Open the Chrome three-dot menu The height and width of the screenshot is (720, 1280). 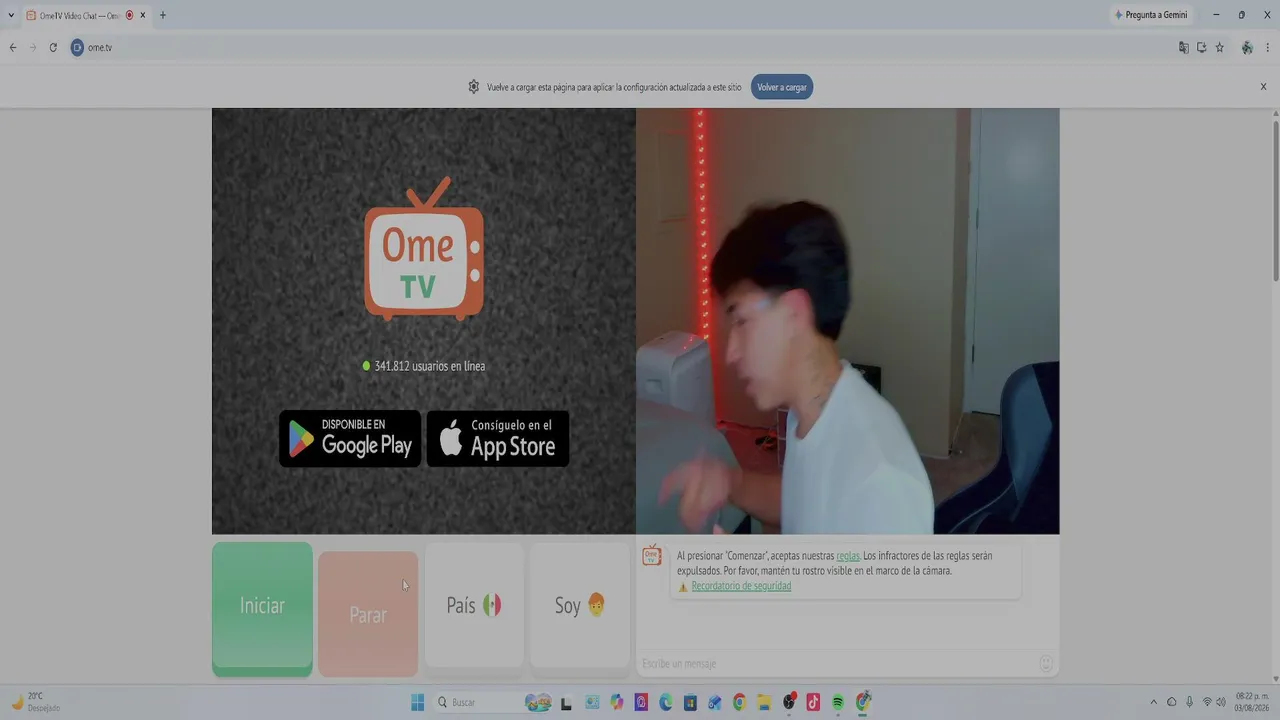coord(1268,47)
